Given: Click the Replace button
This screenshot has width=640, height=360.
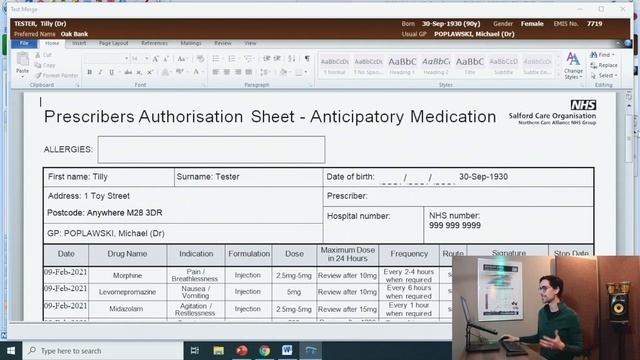Looking at the screenshot, I should click(604, 65).
